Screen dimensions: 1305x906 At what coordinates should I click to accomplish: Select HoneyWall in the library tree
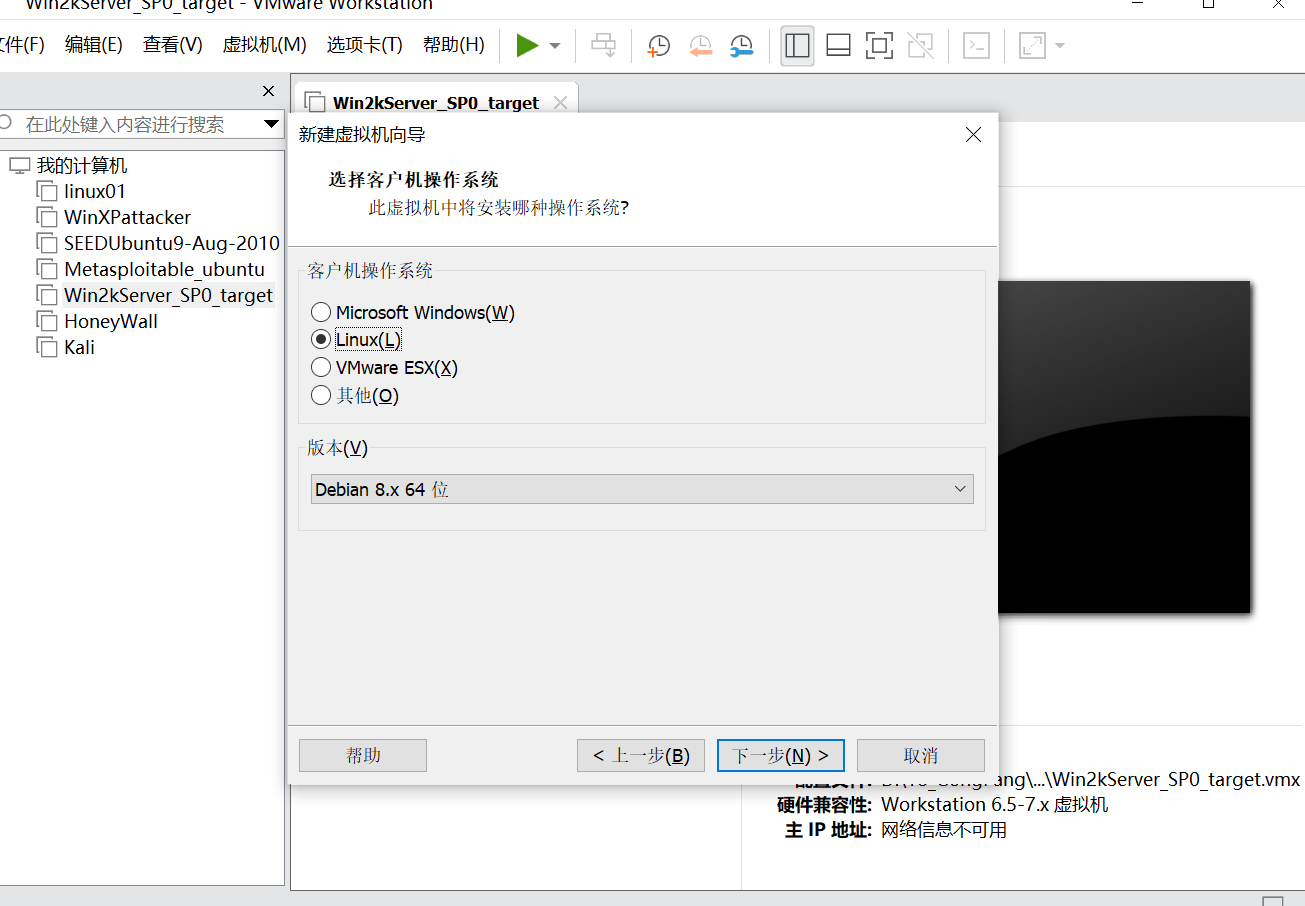coord(111,321)
